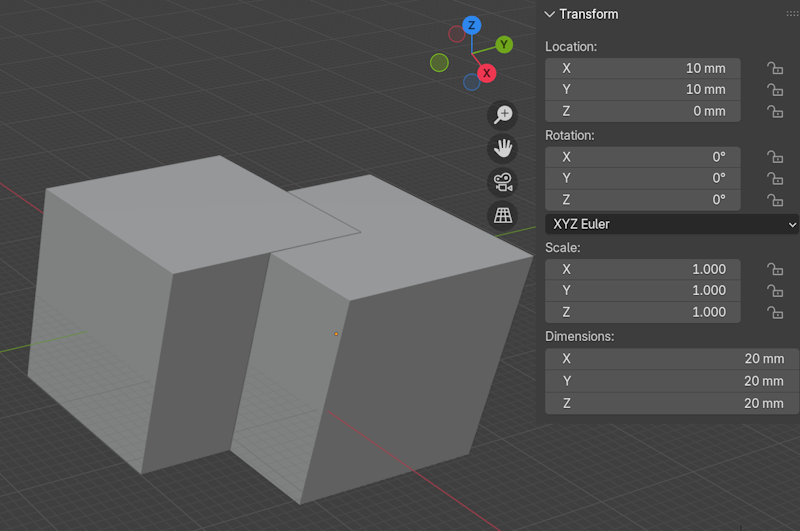
Task: Click the Dimensions X 20 mm field
Action: tap(671, 358)
